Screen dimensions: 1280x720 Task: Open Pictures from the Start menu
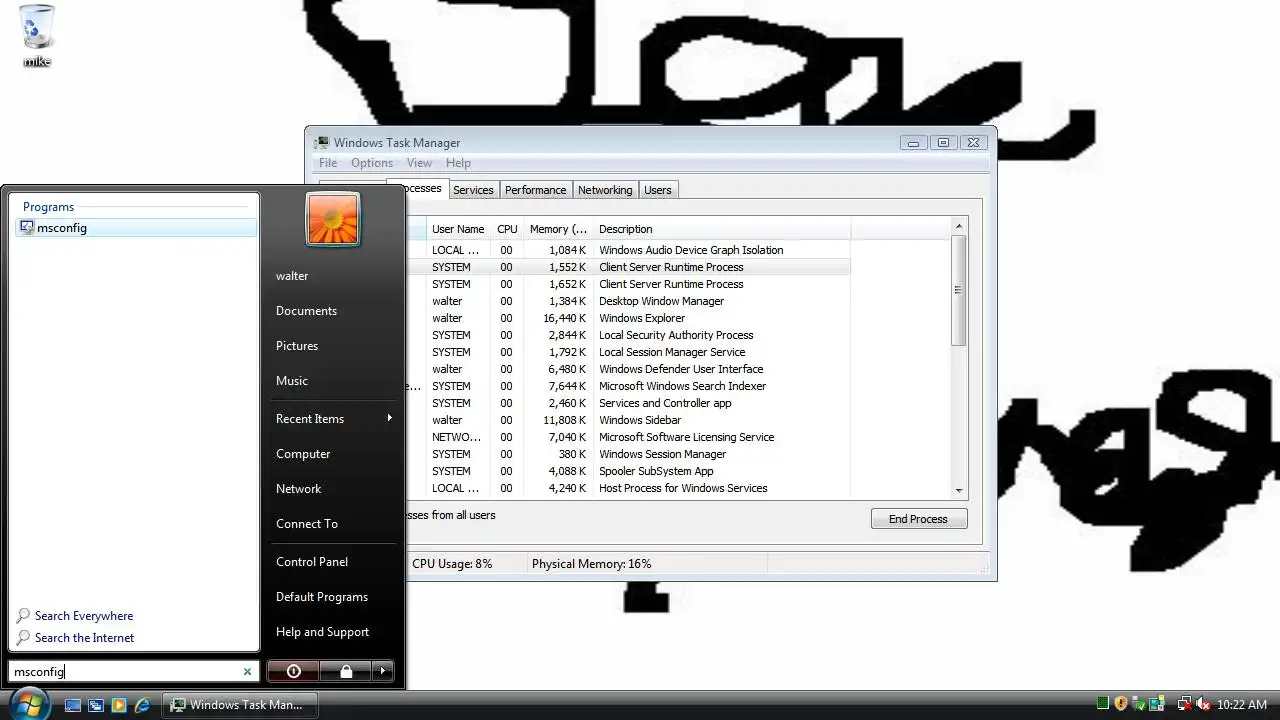coord(297,346)
